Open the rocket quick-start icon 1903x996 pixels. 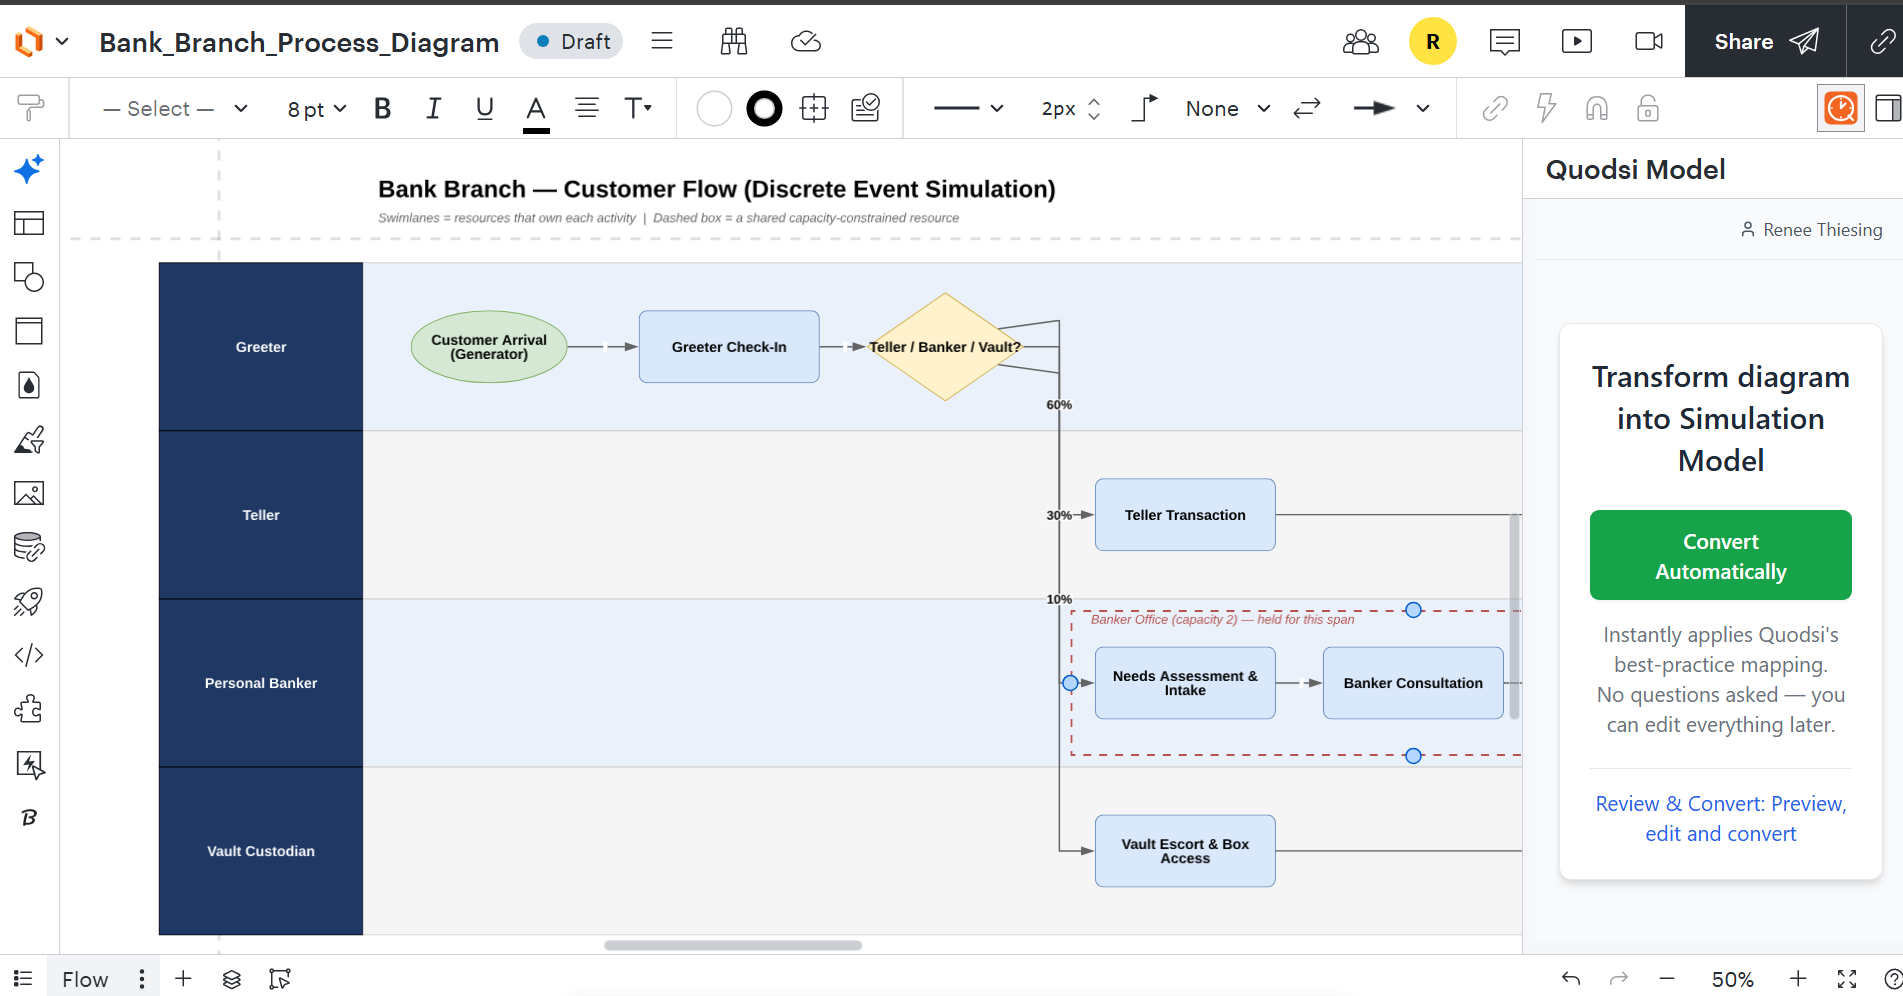click(x=29, y=601)
